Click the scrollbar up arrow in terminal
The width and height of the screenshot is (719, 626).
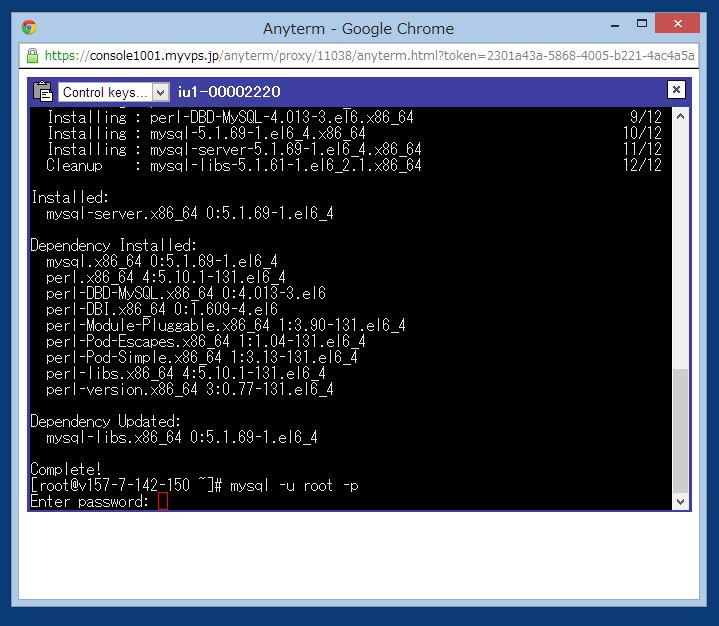pos(680,116)
